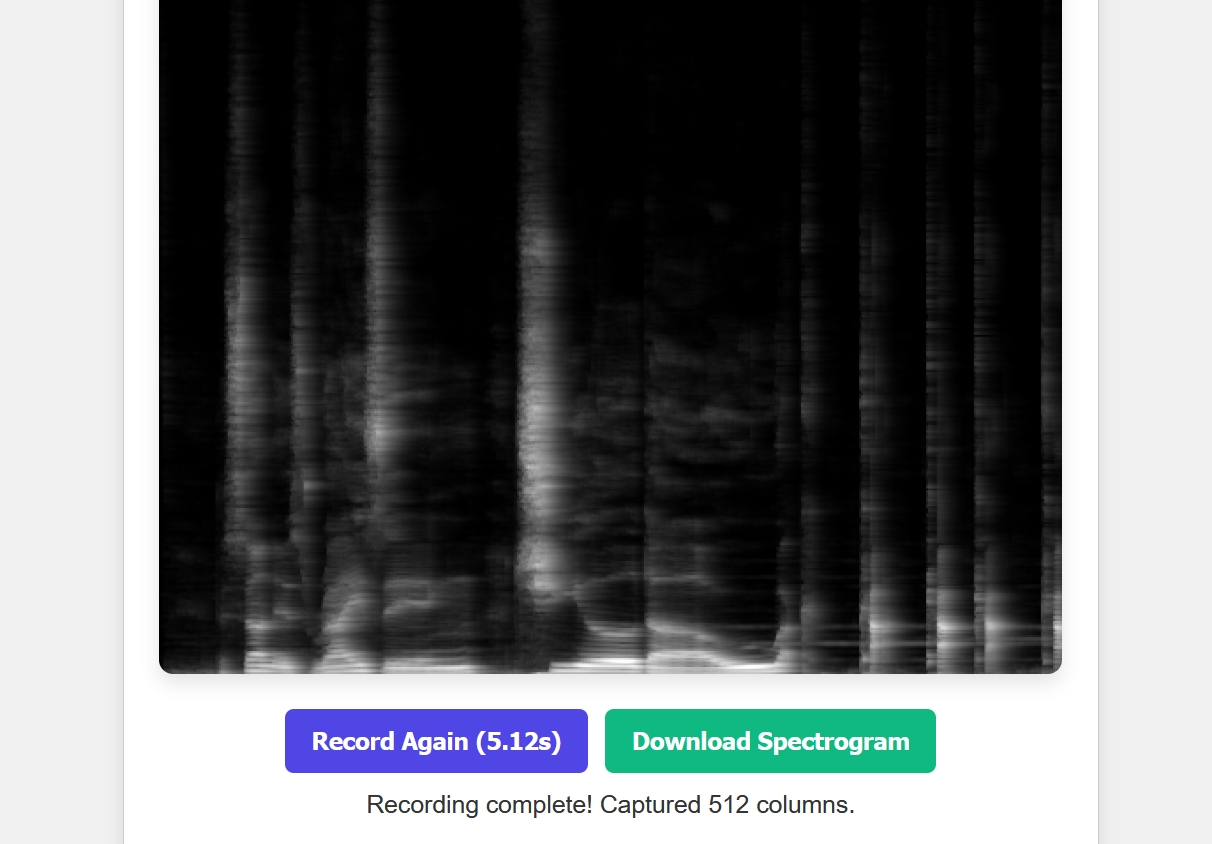The image size is (1212, 844).
Task: Click the bottom-left rounded corner of the spectrogram
Action: click(x=166, y=666)
